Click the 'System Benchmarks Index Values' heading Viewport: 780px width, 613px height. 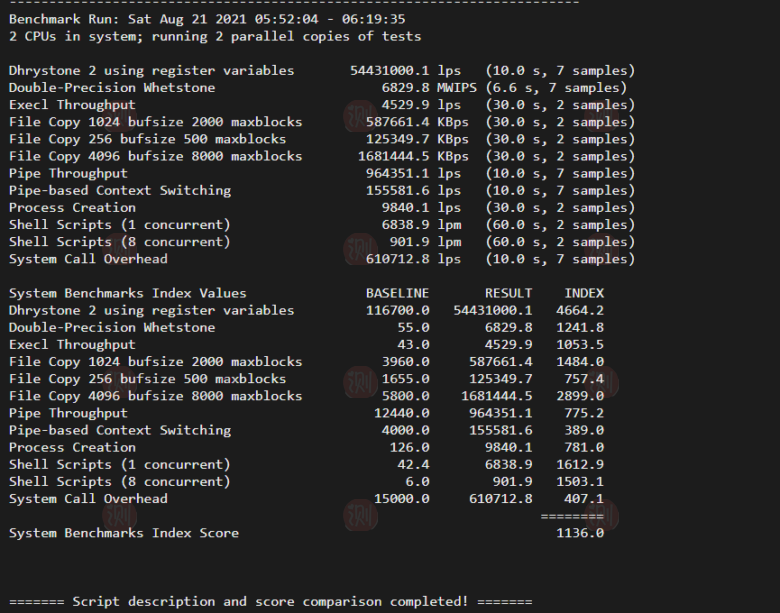click(x=128, y=294)
